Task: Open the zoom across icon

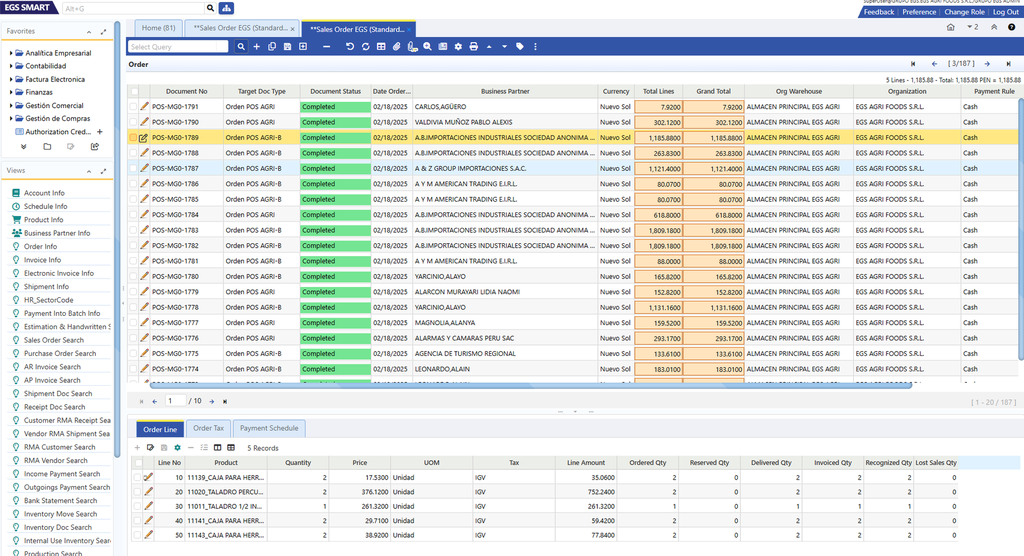Action: click(x=428, y=47)
